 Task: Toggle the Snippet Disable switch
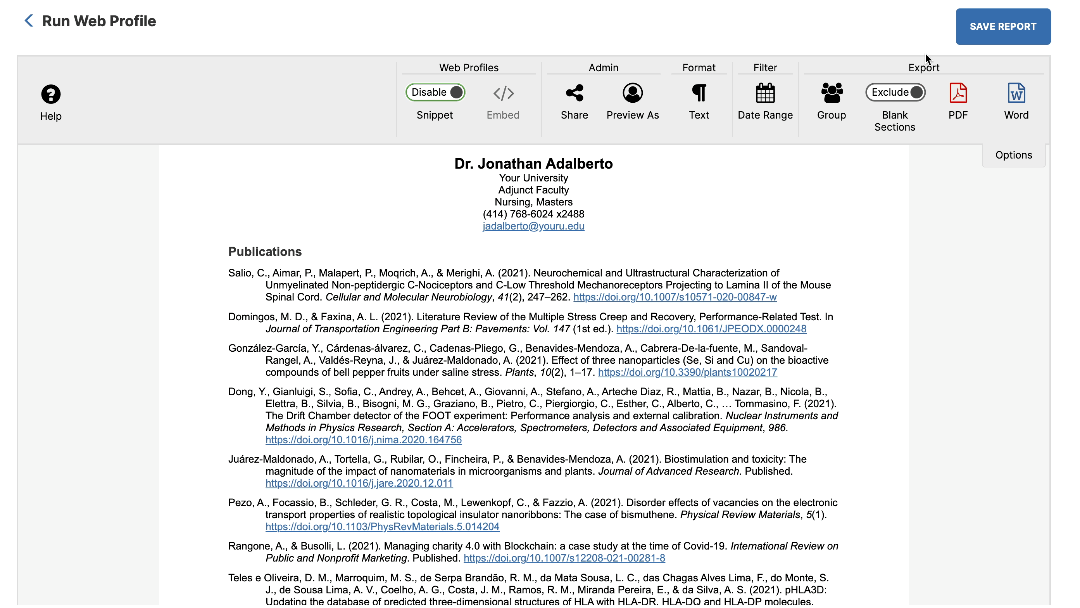pos(435,91)
